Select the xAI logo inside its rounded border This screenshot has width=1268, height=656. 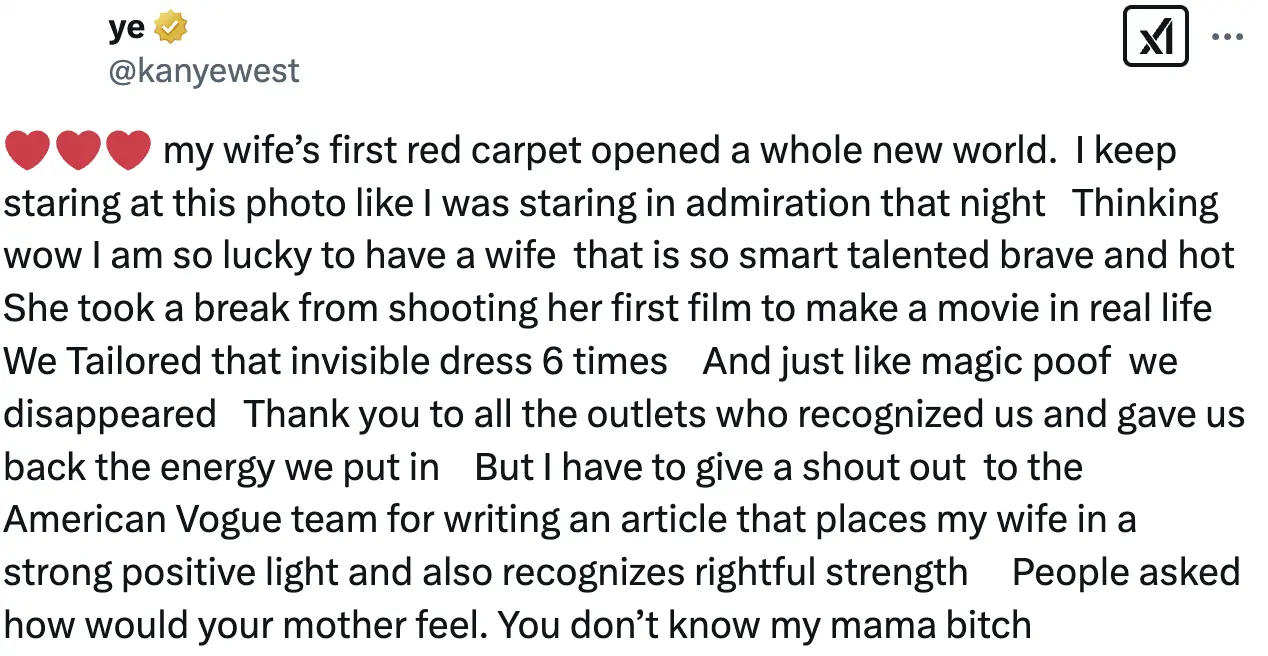pyautogui.click(x=1155, y=34)
